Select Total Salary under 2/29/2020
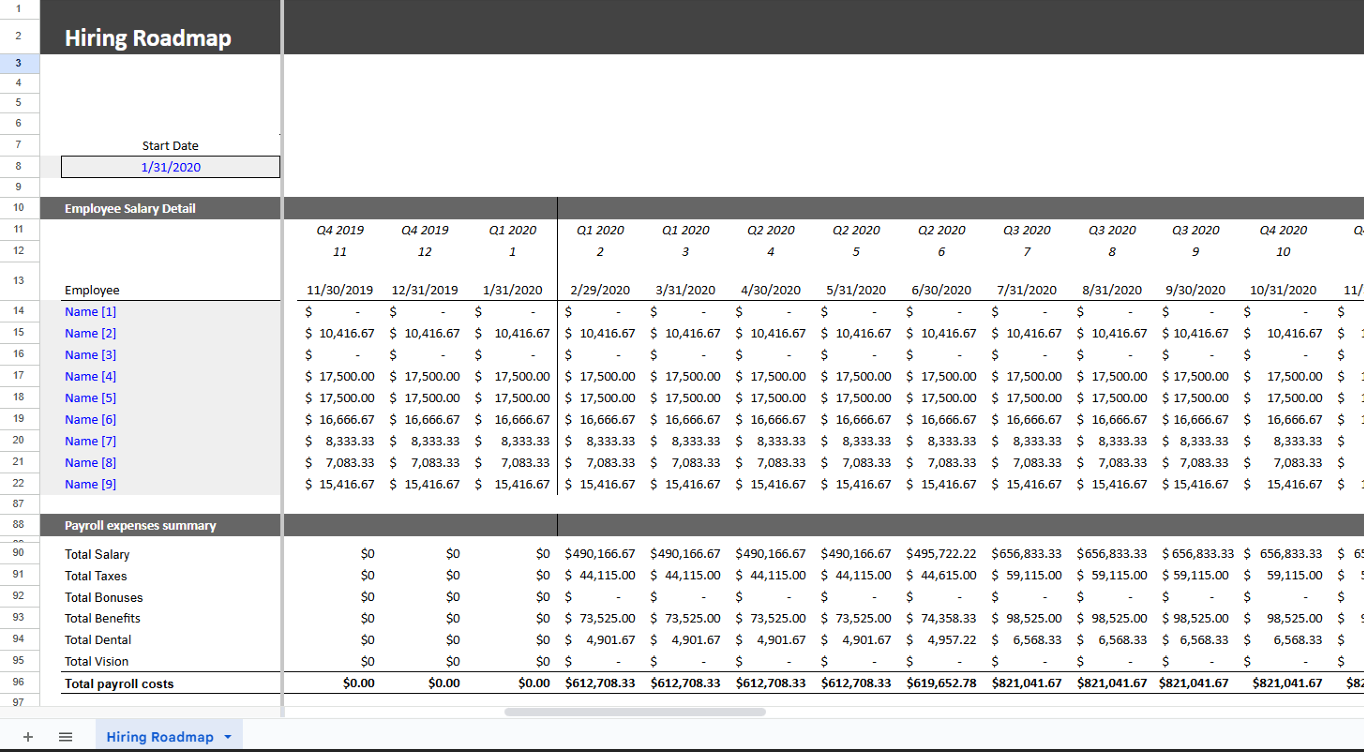The image size is (1364, 752). pos(600,554)
